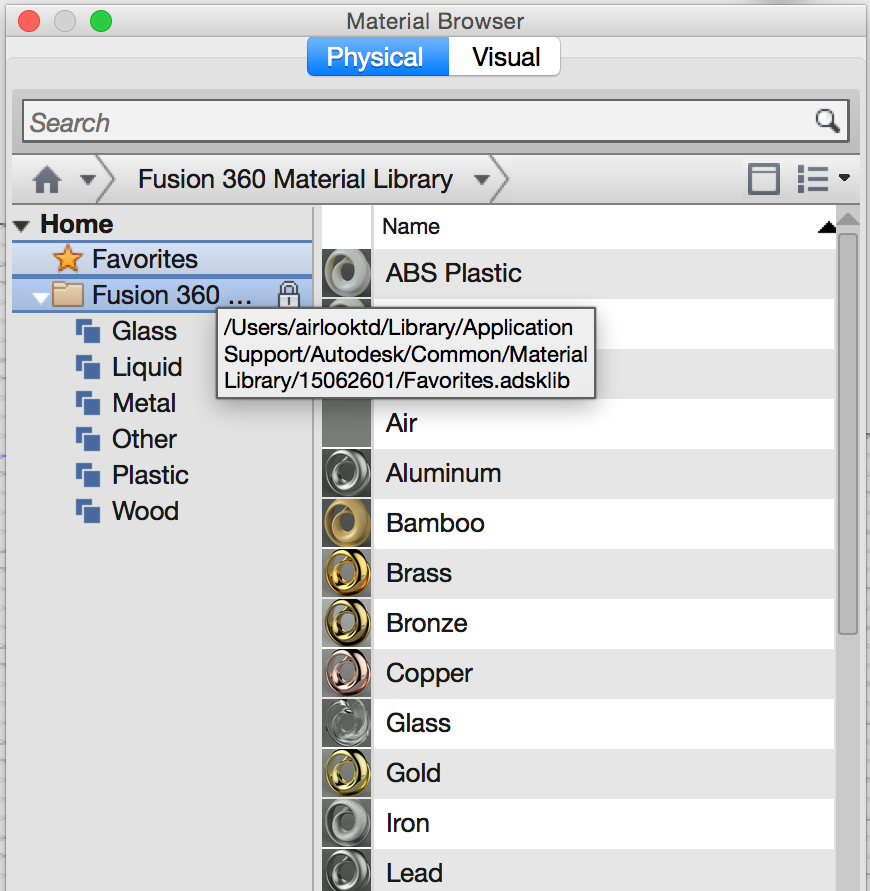Open the dropdown arrow beside the home icon

88,180
